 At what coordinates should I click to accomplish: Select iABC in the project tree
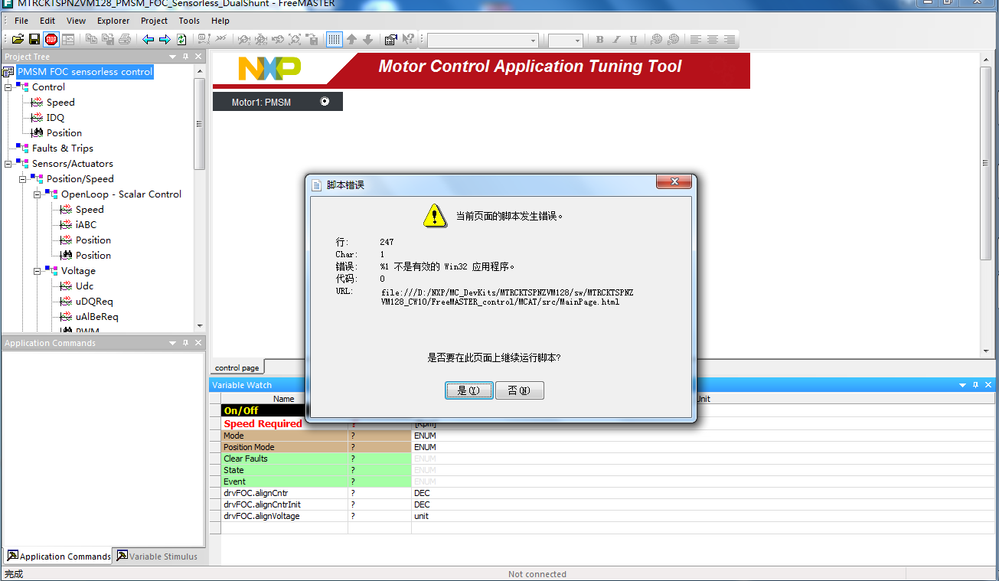tap(86, 225)
